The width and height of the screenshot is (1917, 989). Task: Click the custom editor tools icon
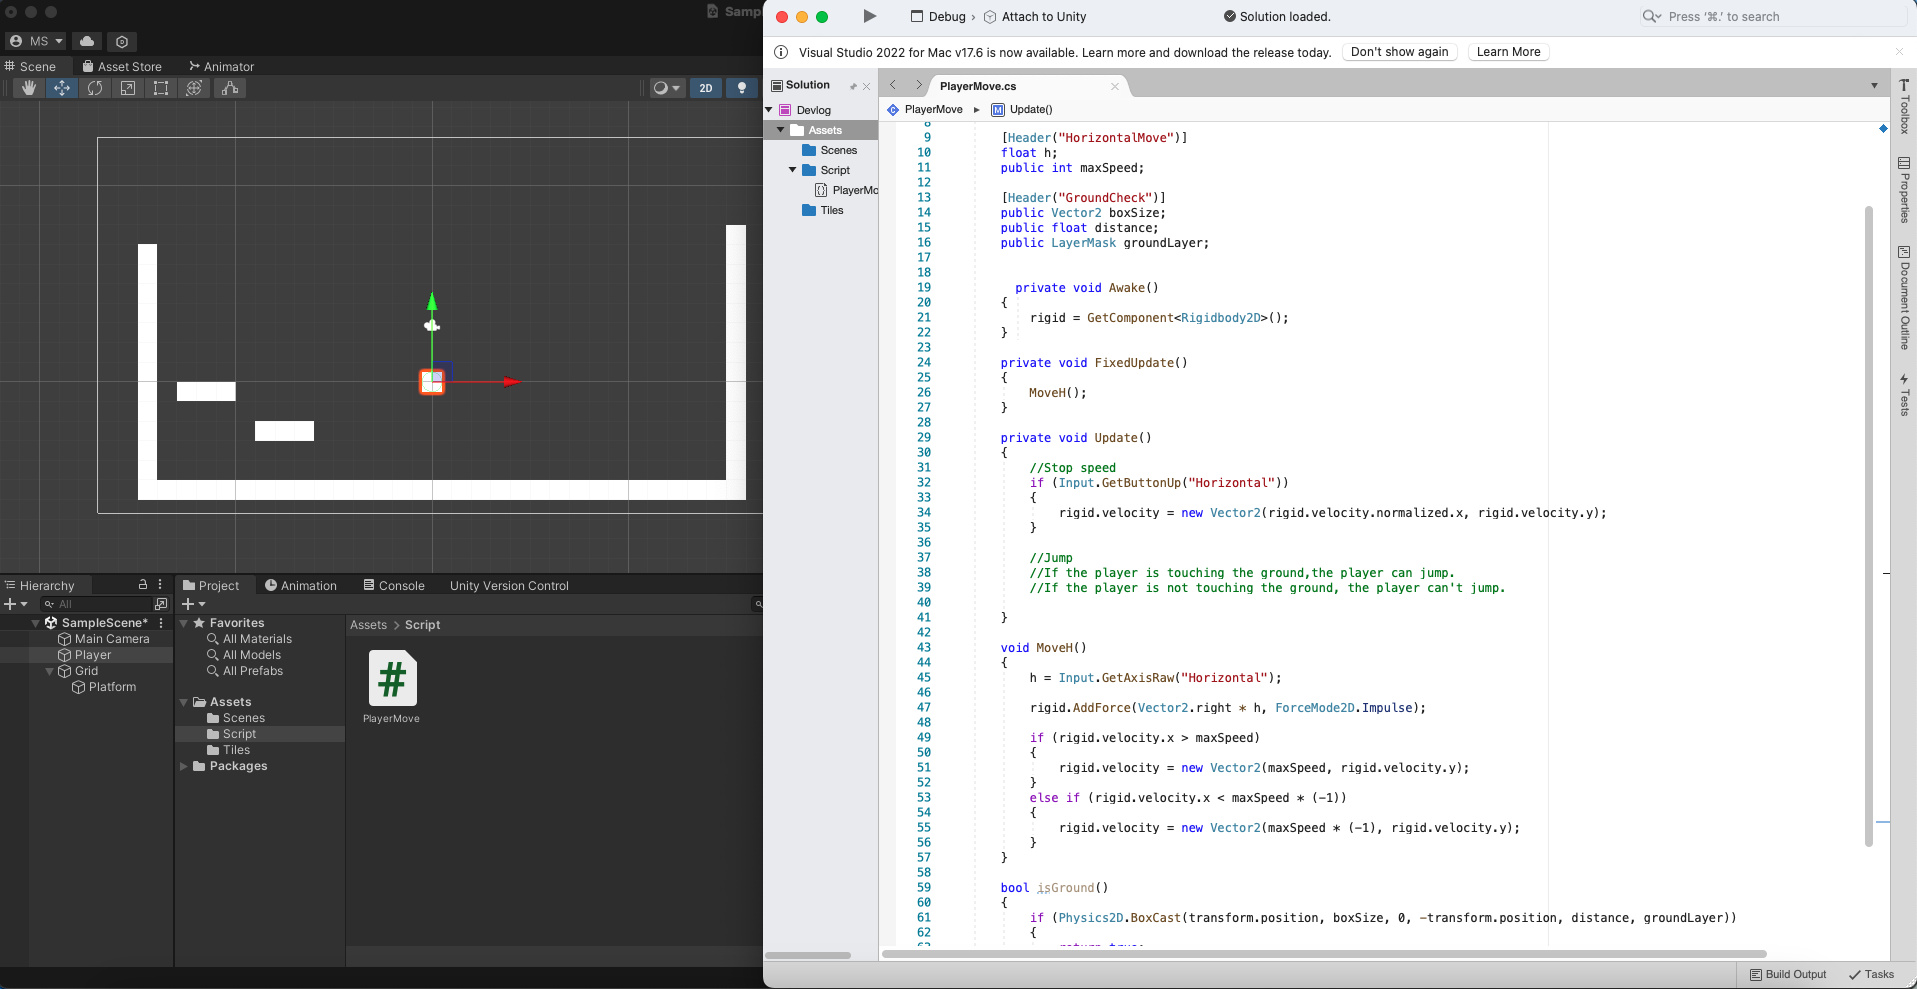tap(230, 88)
